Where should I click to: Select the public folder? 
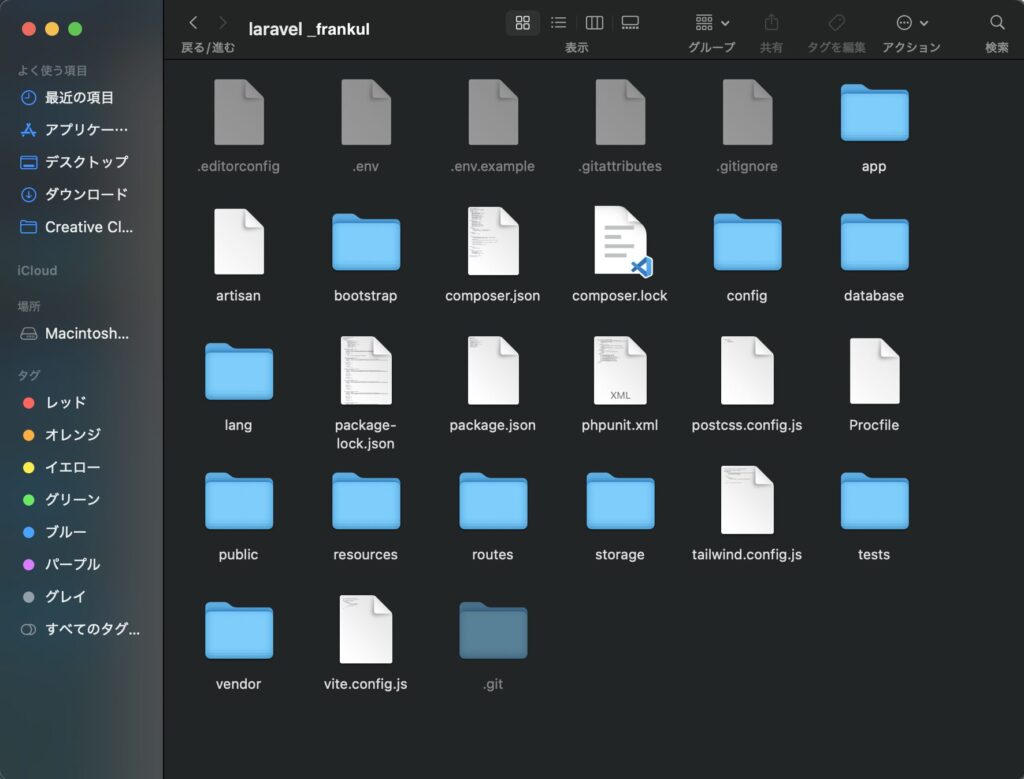click(x=238, y=500)
